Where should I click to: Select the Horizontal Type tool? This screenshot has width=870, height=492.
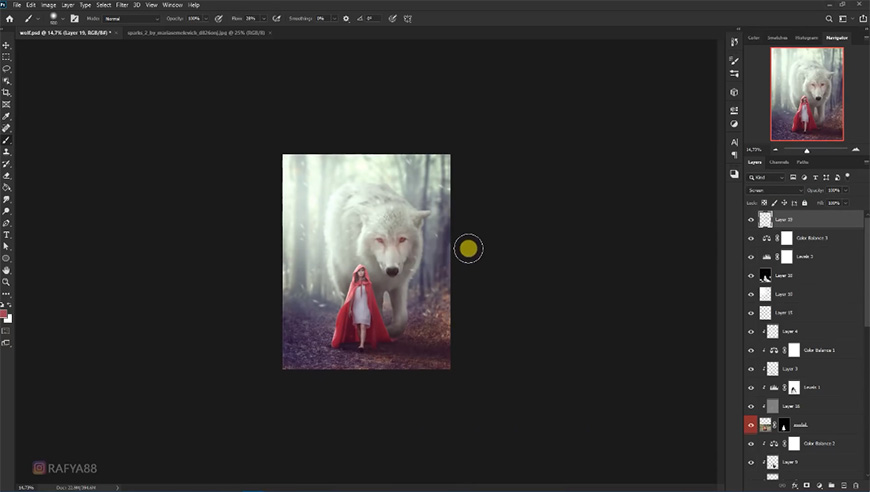coord(6,235)
